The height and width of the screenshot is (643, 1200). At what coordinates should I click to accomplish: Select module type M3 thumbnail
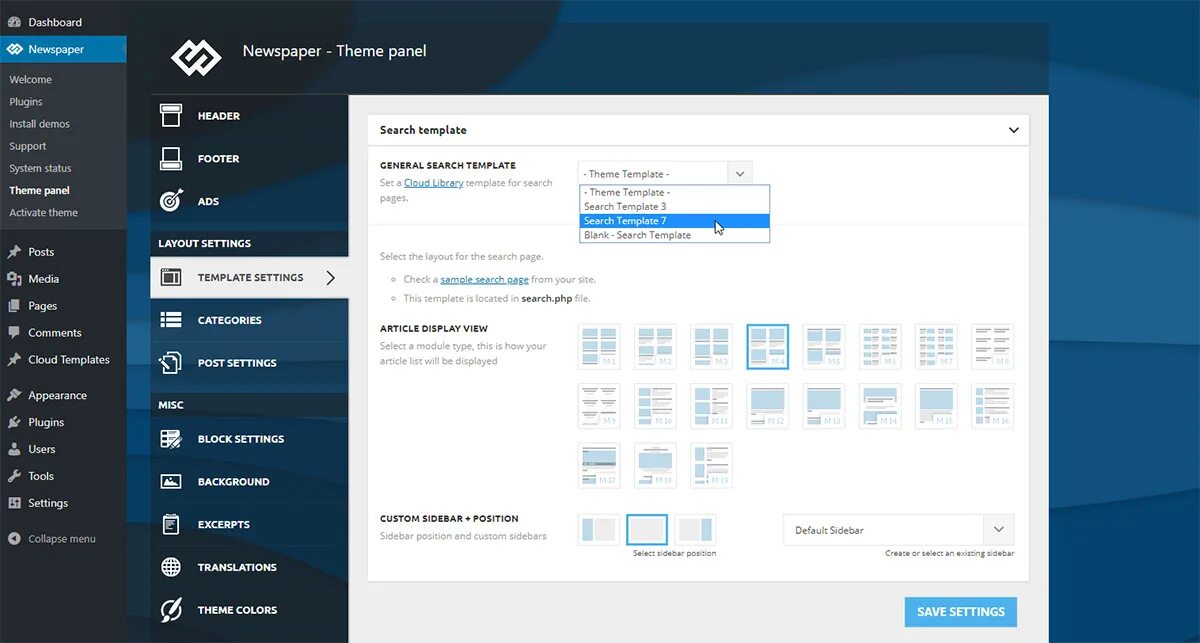coord(711,346)
